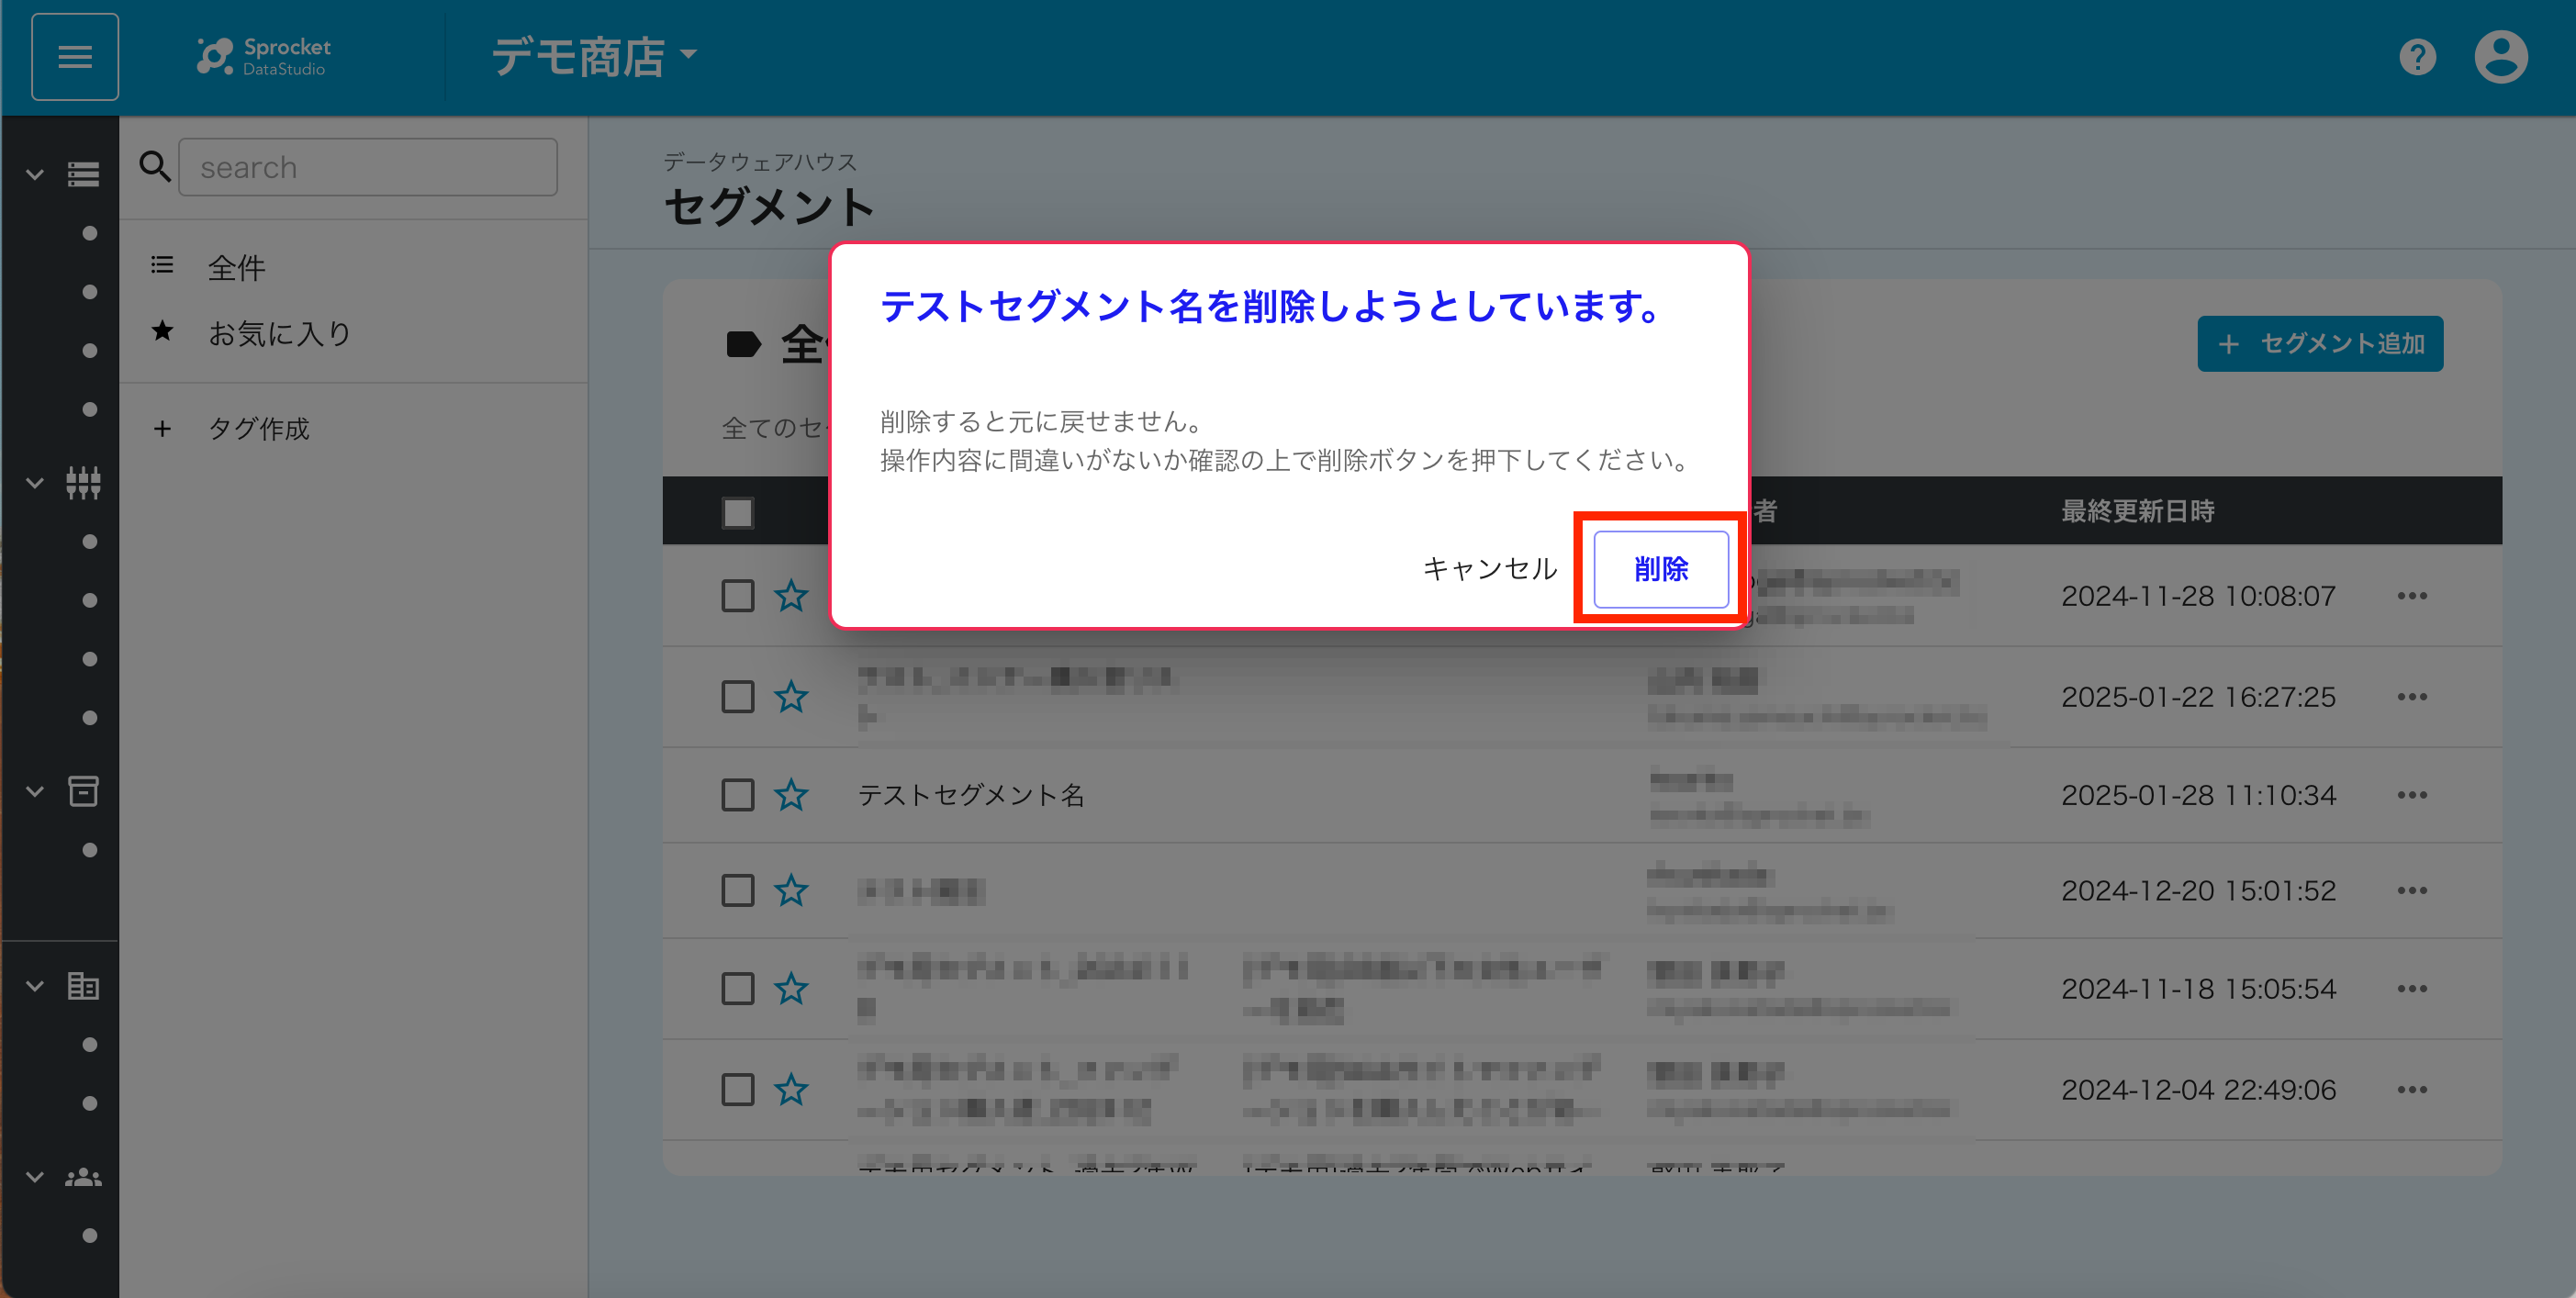The width and height of the screenshot is (2576, 1298).
Task: Select 全件 in the tag list
Action: pyautogui.click(x=236, y=267)
